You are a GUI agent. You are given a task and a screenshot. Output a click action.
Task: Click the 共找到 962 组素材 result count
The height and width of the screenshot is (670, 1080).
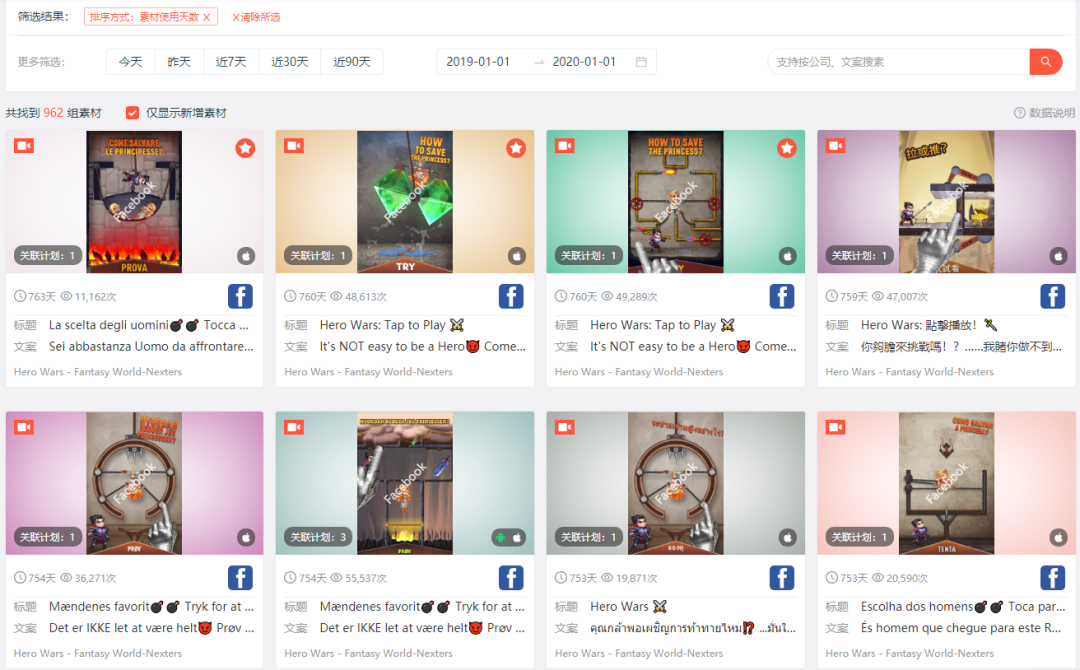point(54,113)
